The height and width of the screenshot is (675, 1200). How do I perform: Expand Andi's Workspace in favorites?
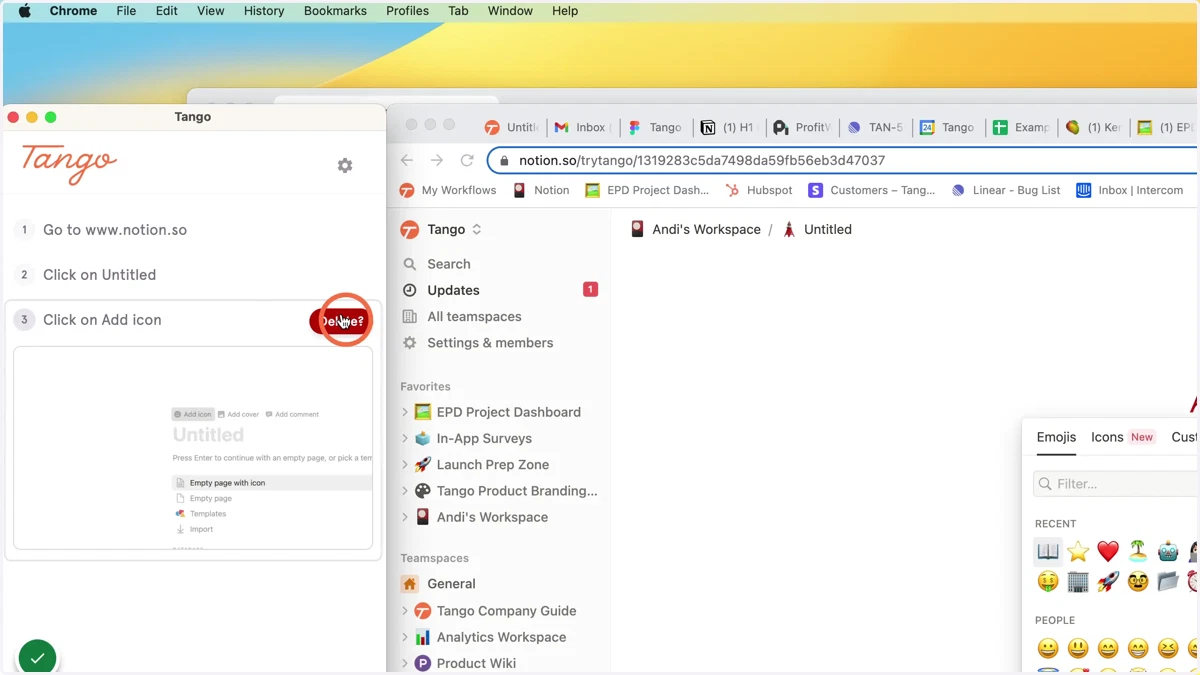point(405,517)
